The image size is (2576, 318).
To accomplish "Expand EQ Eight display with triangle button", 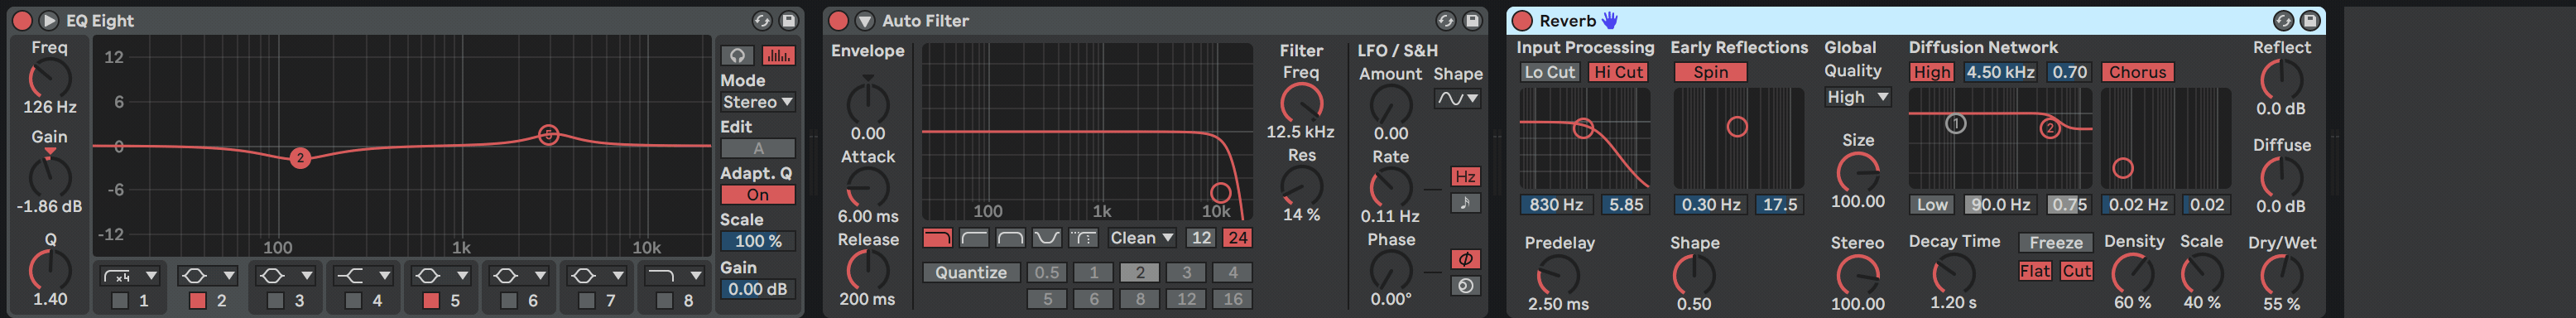I will click(x=48, y=20).
